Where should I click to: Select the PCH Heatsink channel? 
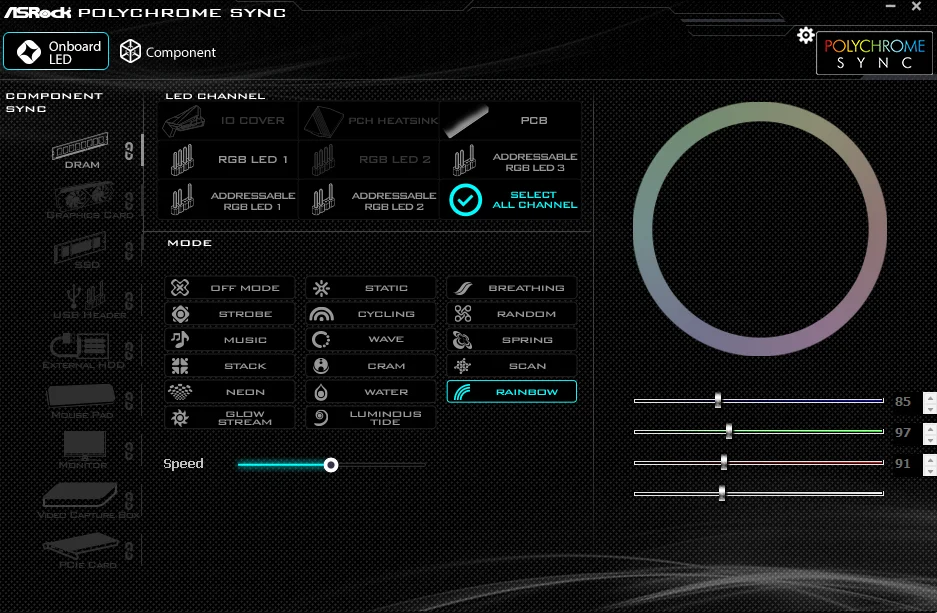(369, 121)
